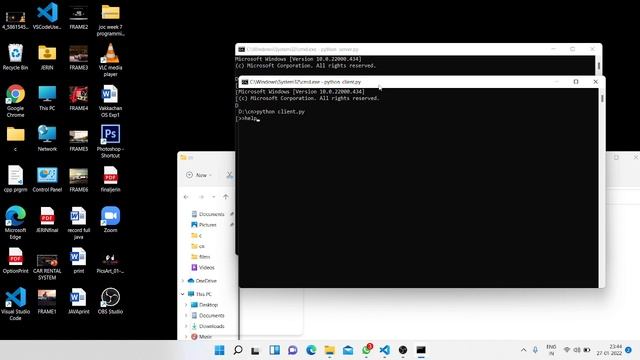The height and width of the screenshot is (360, 640).
Task: Launch the Photoshop shortcut on desktop
Action: point(110,141)
